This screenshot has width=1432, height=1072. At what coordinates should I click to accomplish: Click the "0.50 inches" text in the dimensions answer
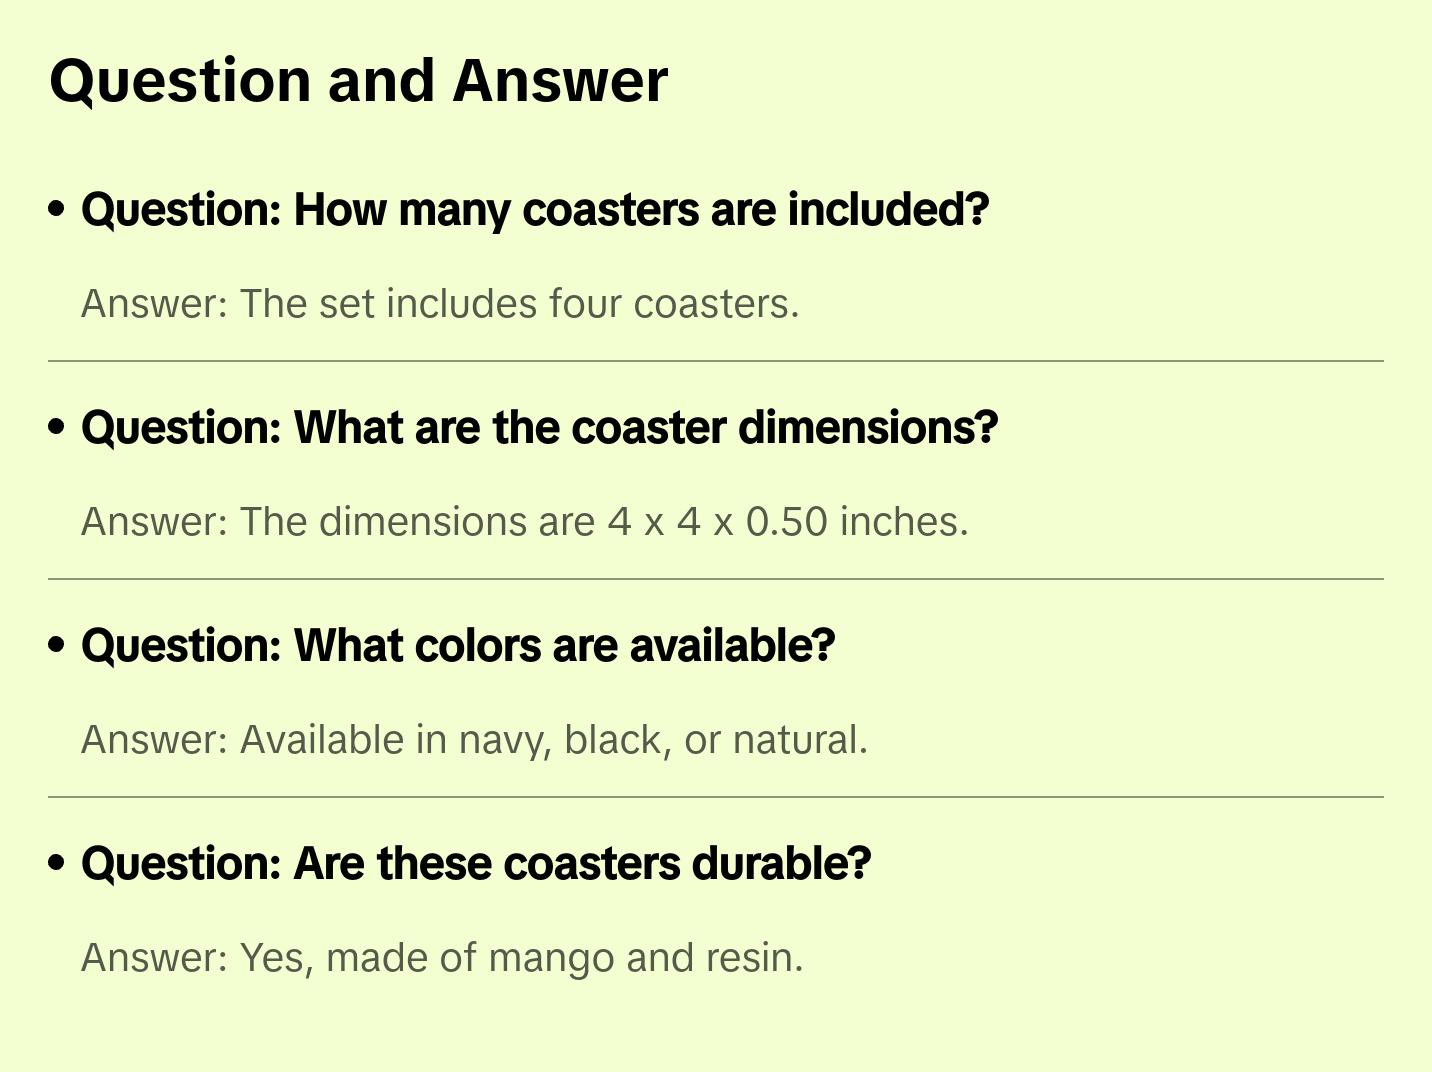[x=857, y=522]
